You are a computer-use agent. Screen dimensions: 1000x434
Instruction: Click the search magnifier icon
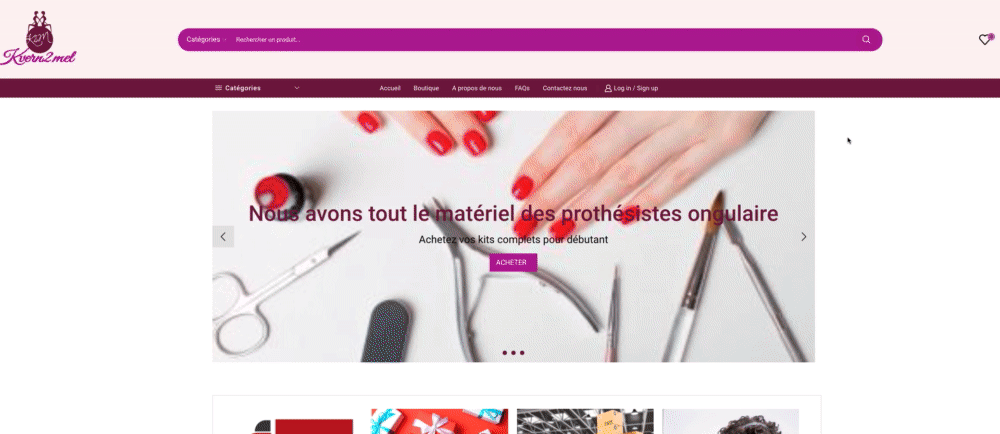coord(866,40)
